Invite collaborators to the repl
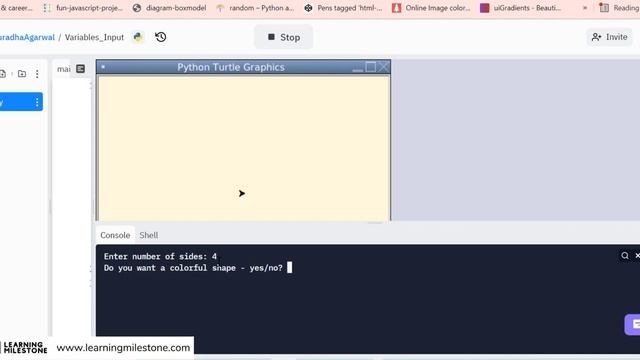Image resolution: width=640 pixels, height=360 pixels. [609, 37]
